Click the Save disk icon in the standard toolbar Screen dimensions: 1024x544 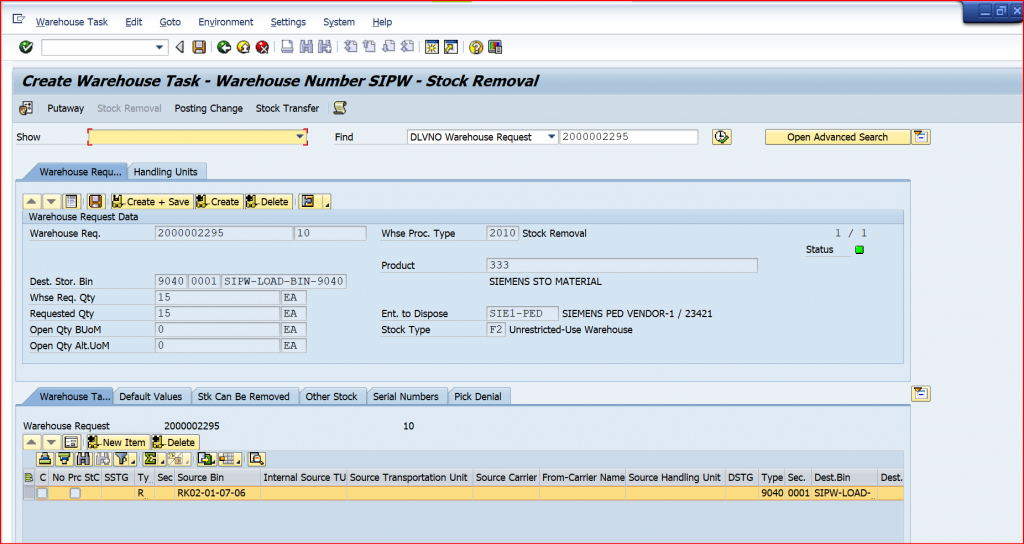(x=199, y=47)
